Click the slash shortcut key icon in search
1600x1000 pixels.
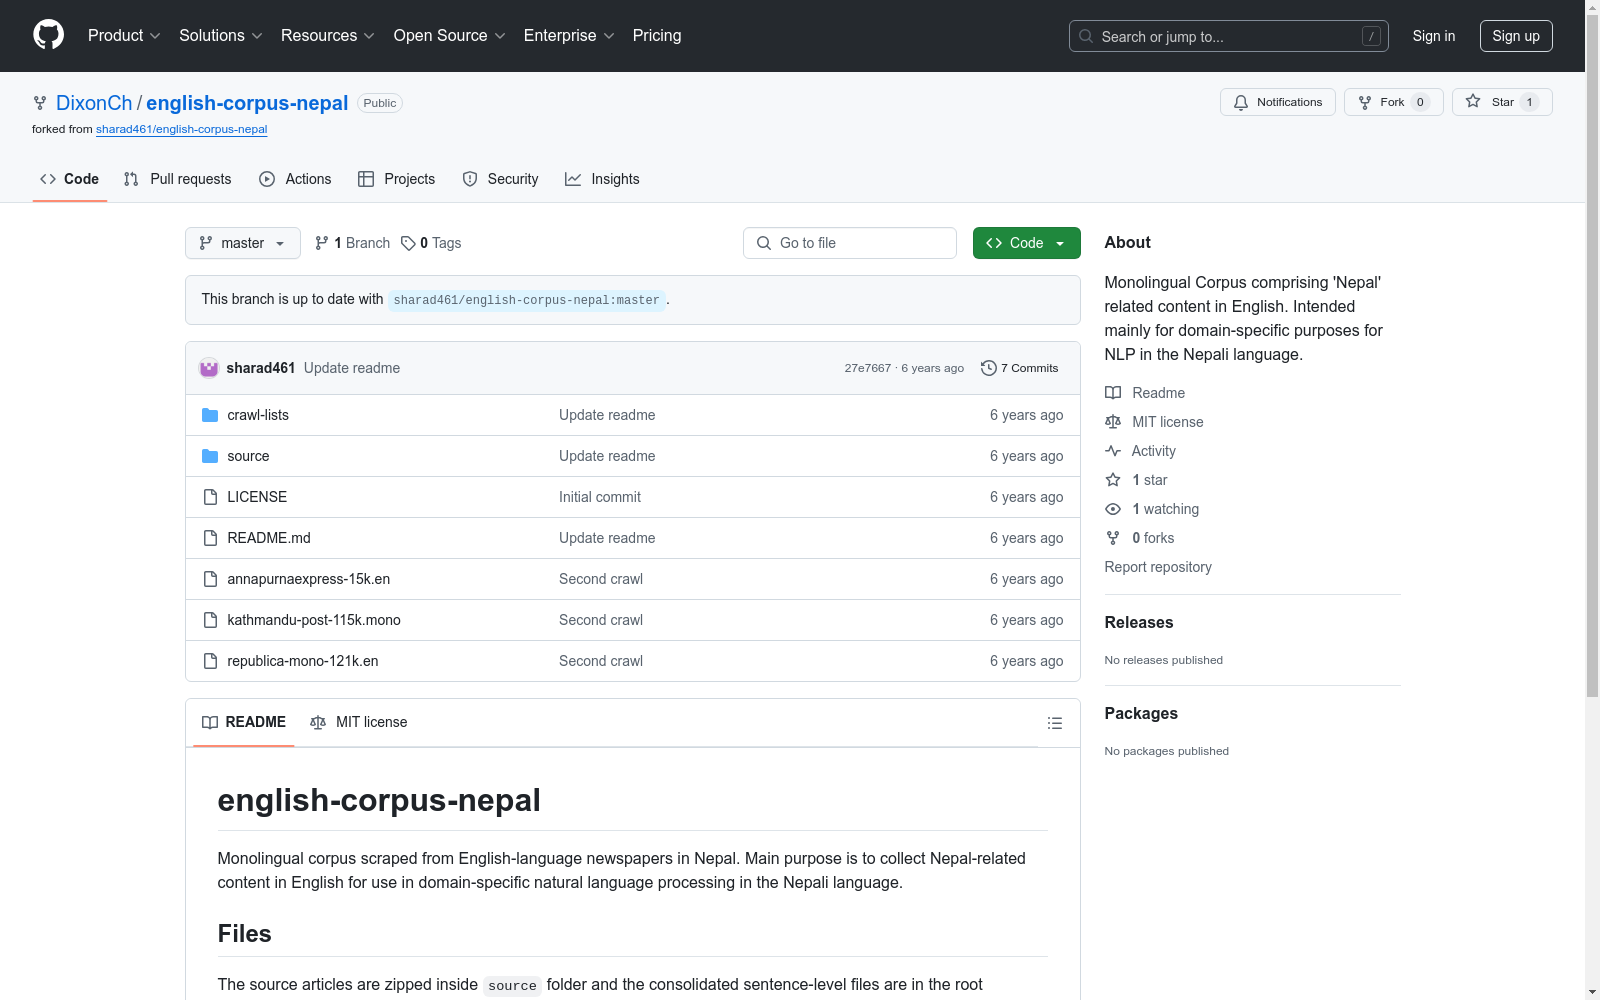1371,36
